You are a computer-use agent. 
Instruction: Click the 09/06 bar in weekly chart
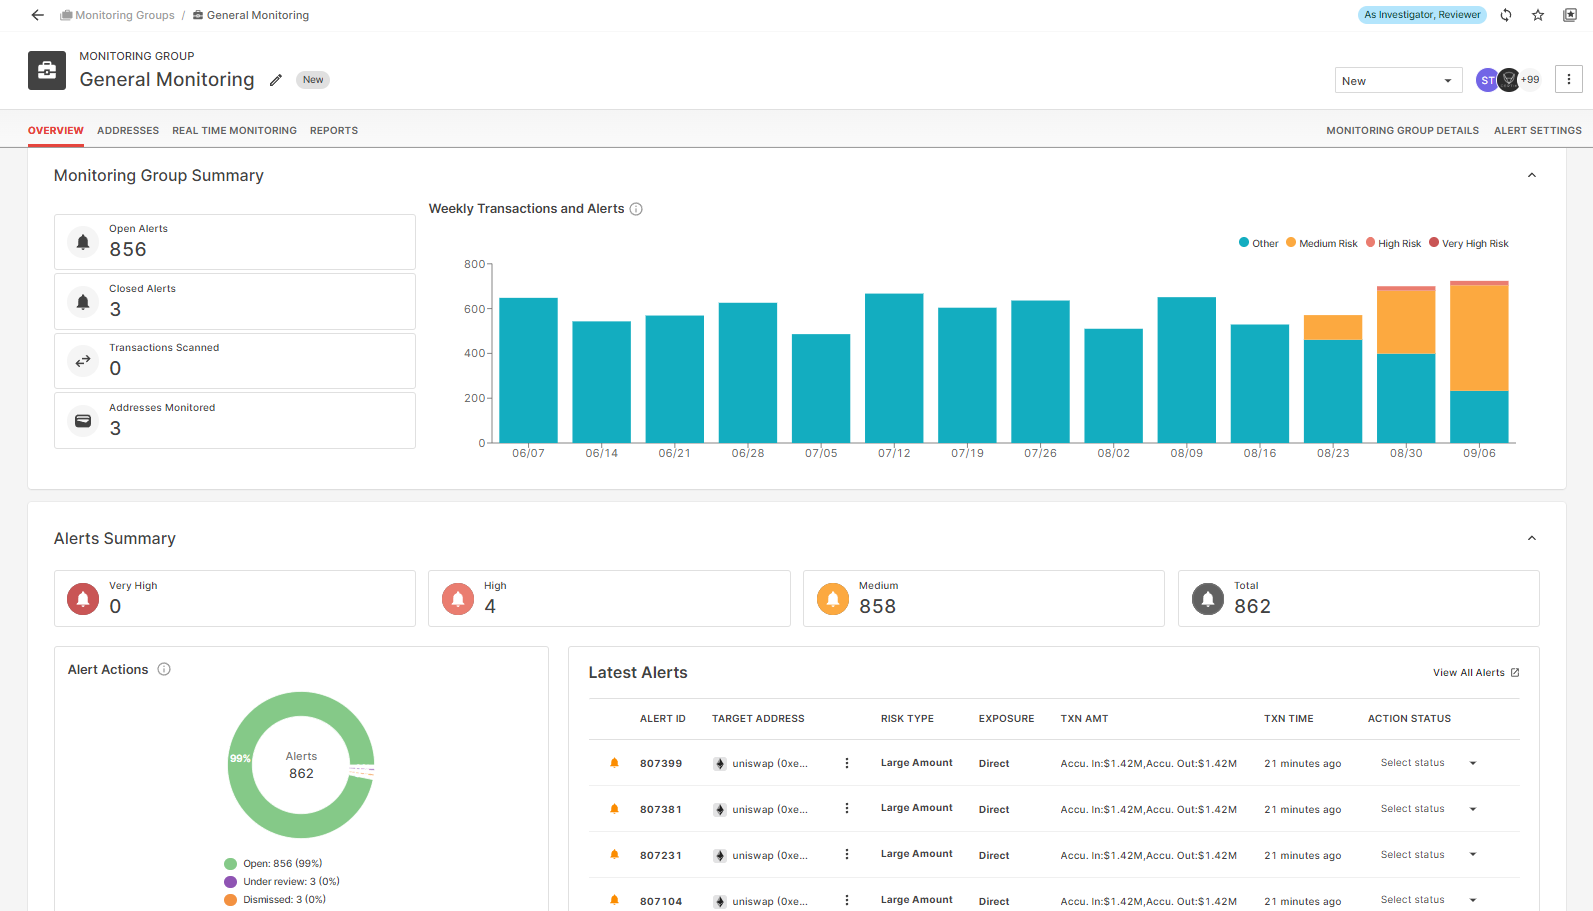[1479, 362]
